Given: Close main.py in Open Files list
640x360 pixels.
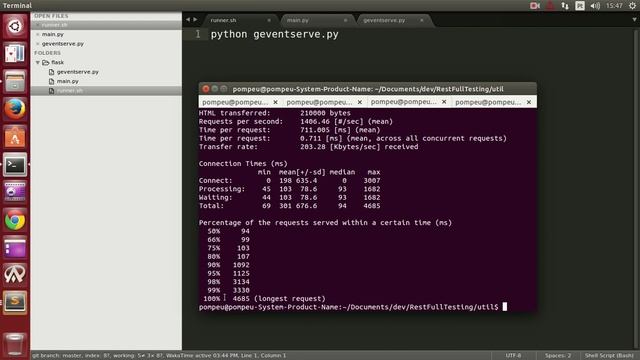Looking at the screenshot, I should [38, 34].
